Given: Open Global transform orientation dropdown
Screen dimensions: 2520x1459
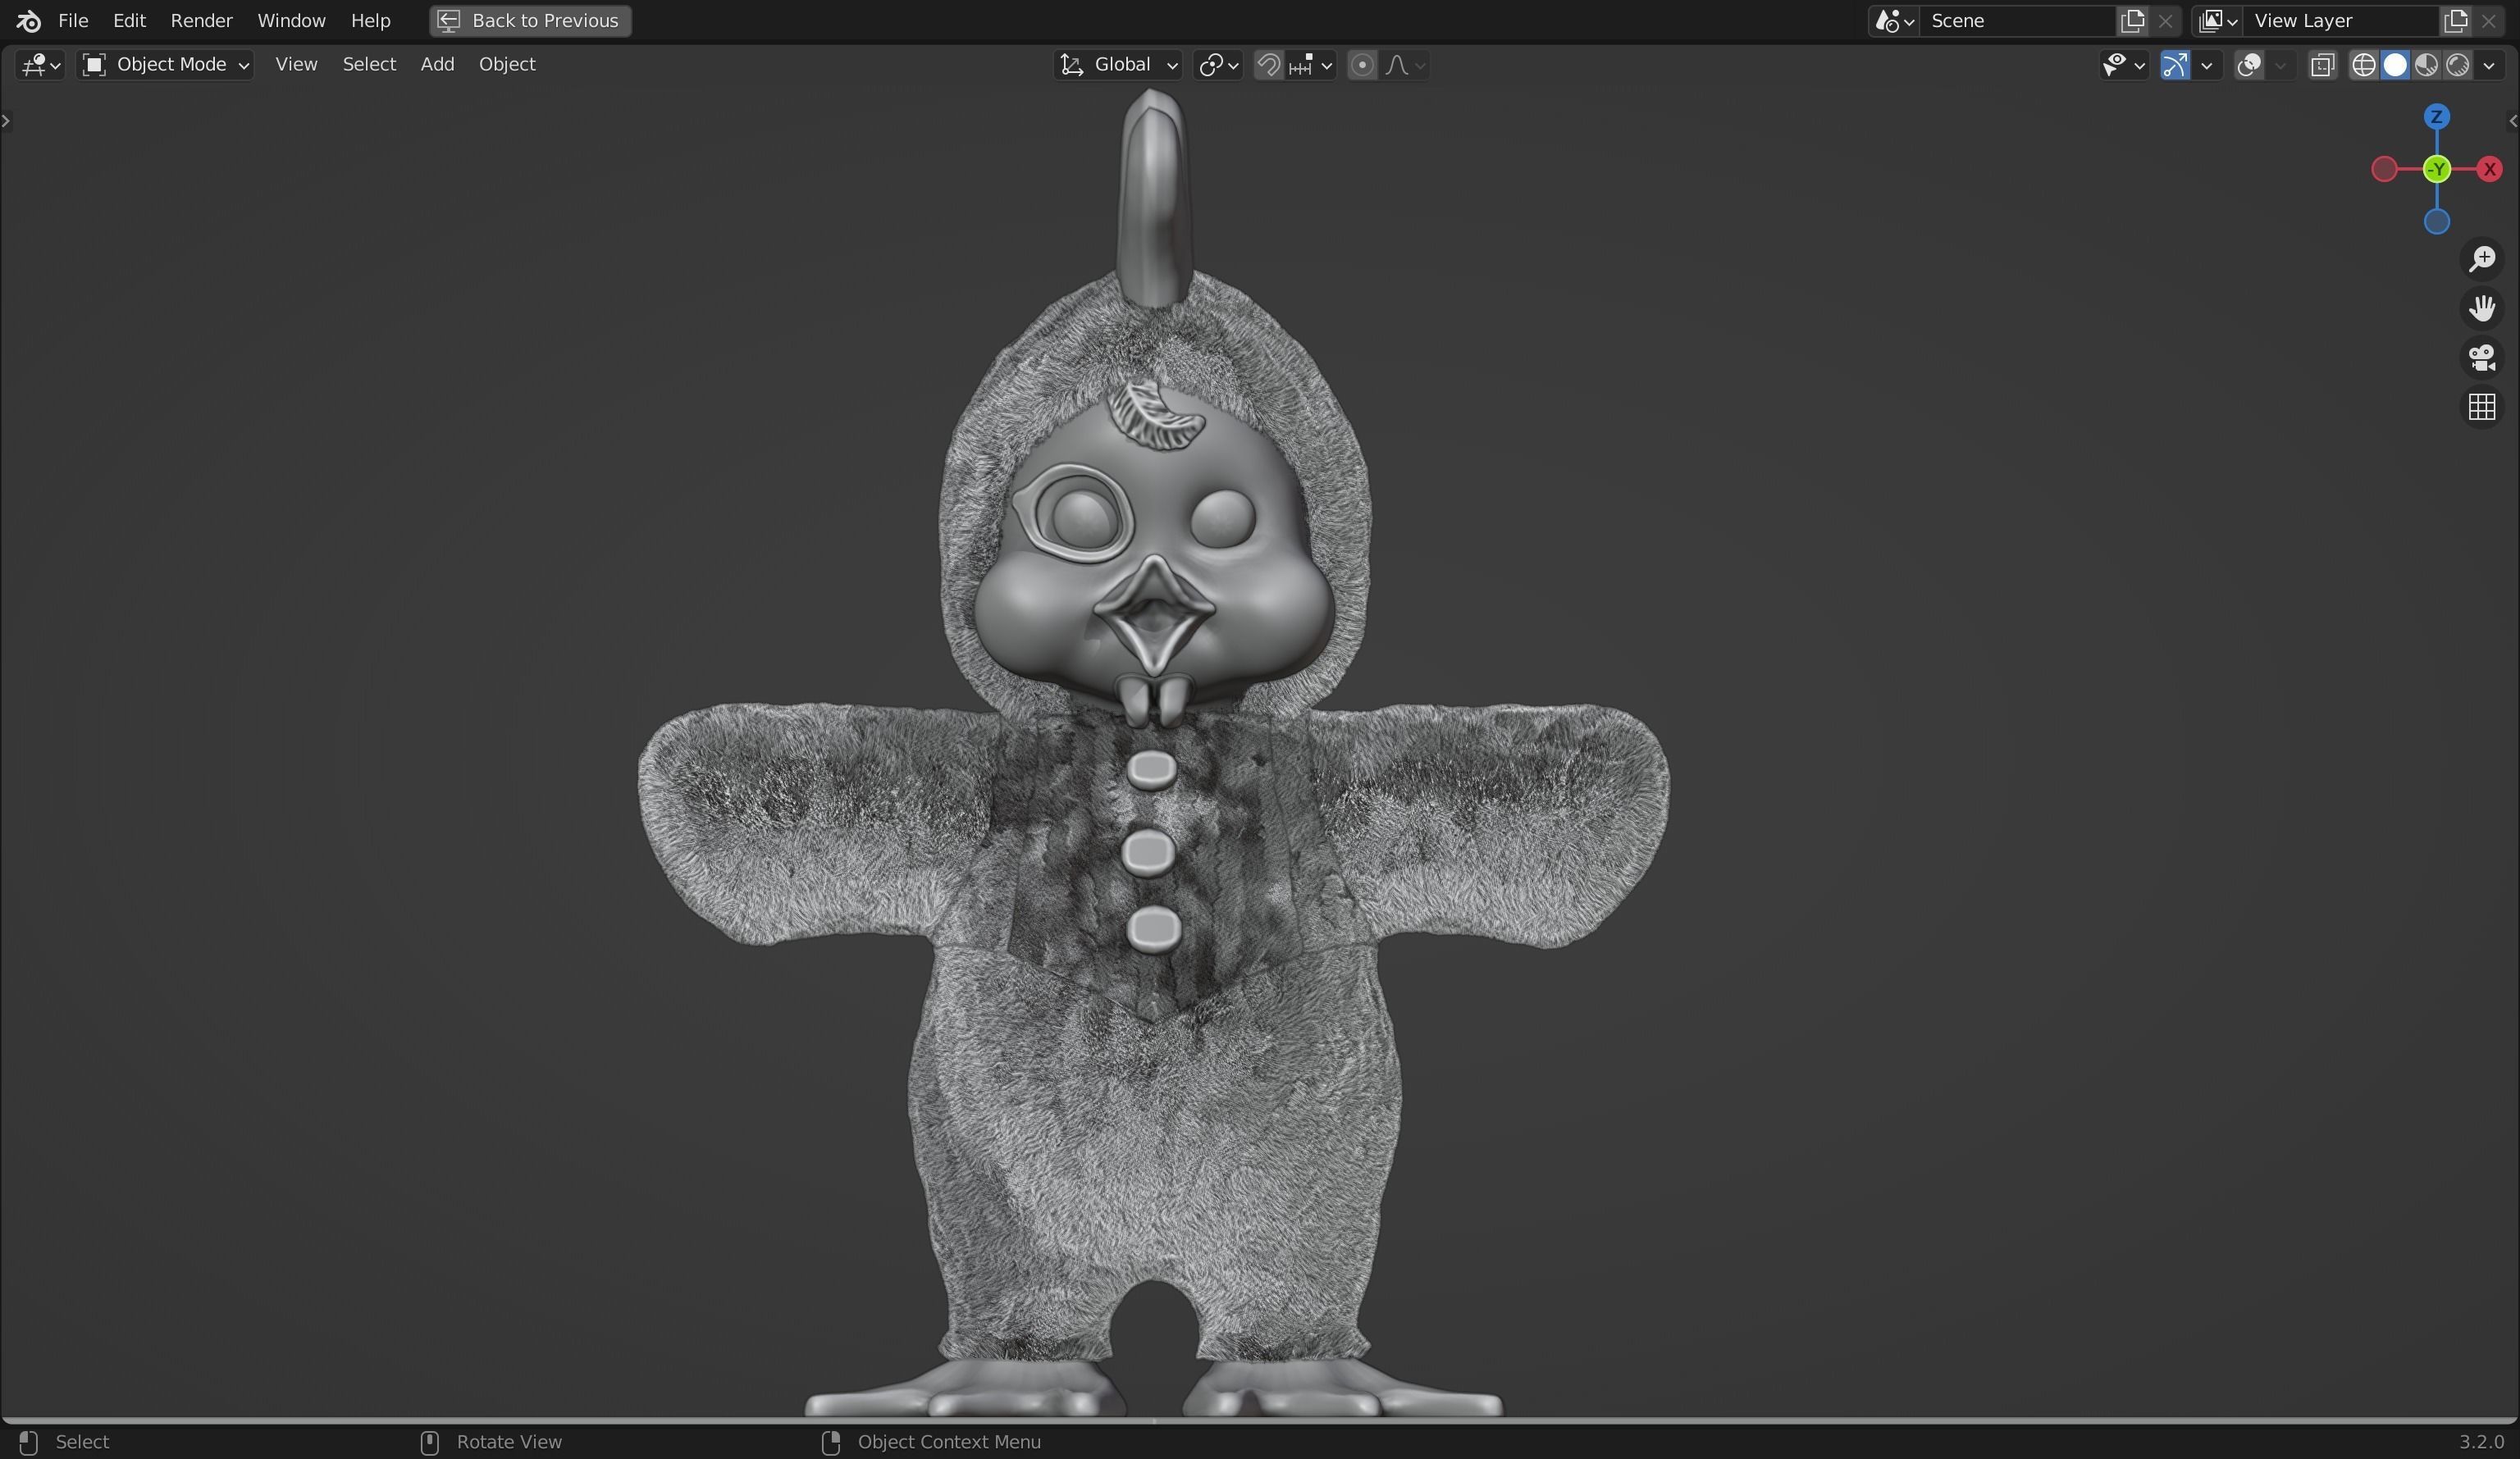Looking at the screenshot, I should coord(1118,65).
